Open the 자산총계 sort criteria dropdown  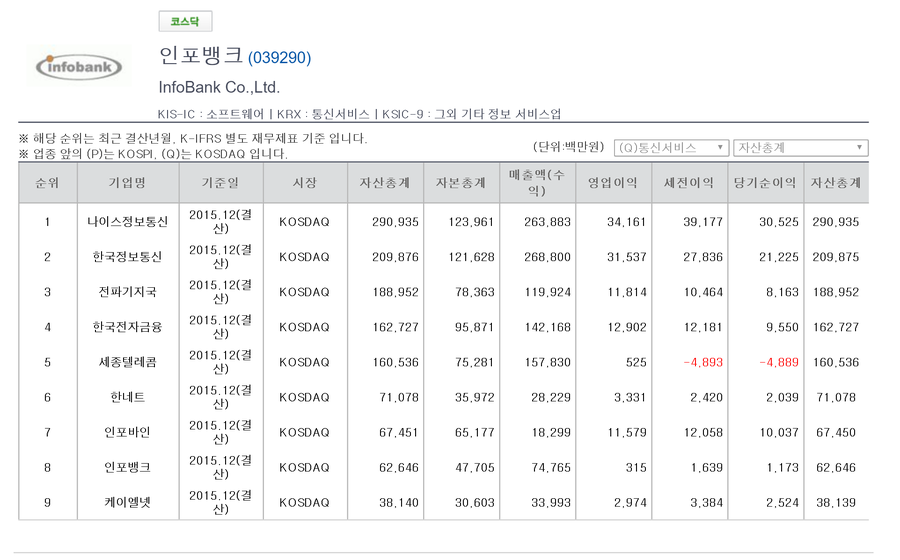(x=801, y=148)
